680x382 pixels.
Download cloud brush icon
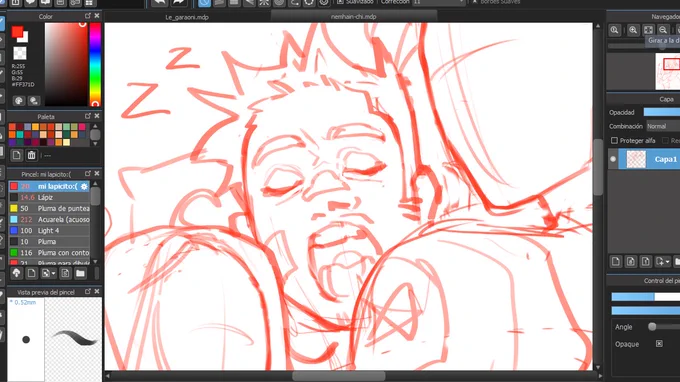tap(16, 273)
